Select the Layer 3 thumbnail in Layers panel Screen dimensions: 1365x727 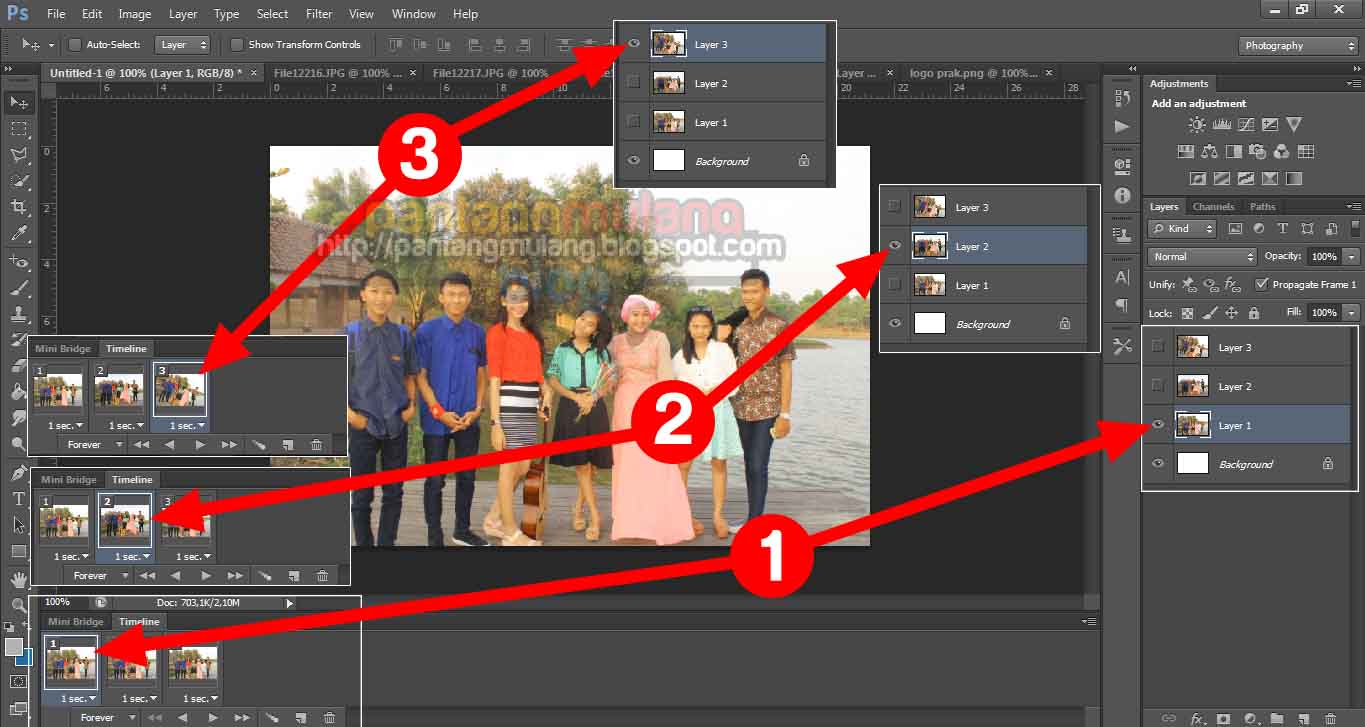[1192, 347]
